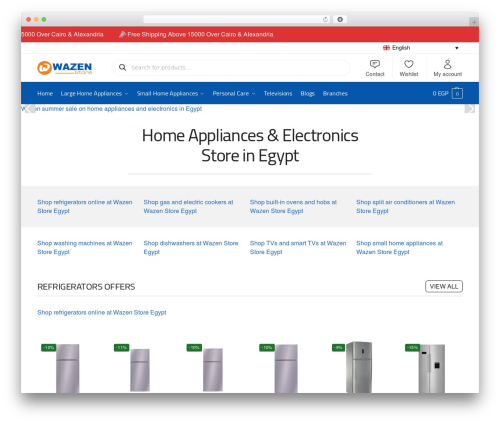Click the browser reader/download circle icon

(340, 19)
